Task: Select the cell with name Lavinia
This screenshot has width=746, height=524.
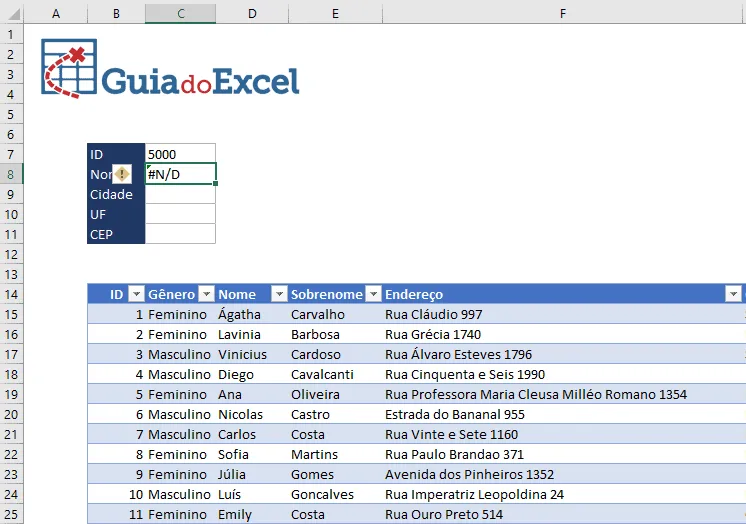Action: (x=252, y=334)
